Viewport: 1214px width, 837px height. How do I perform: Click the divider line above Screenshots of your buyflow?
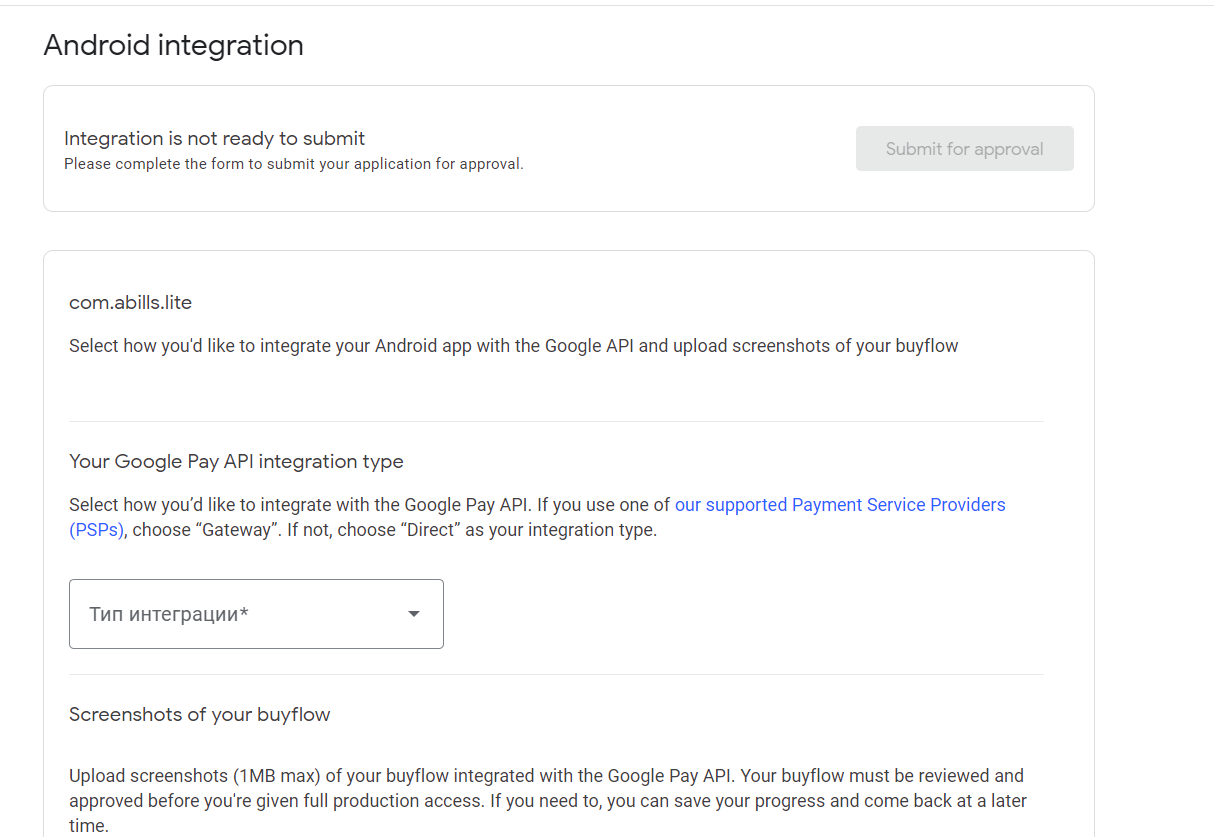coord(556,674)
